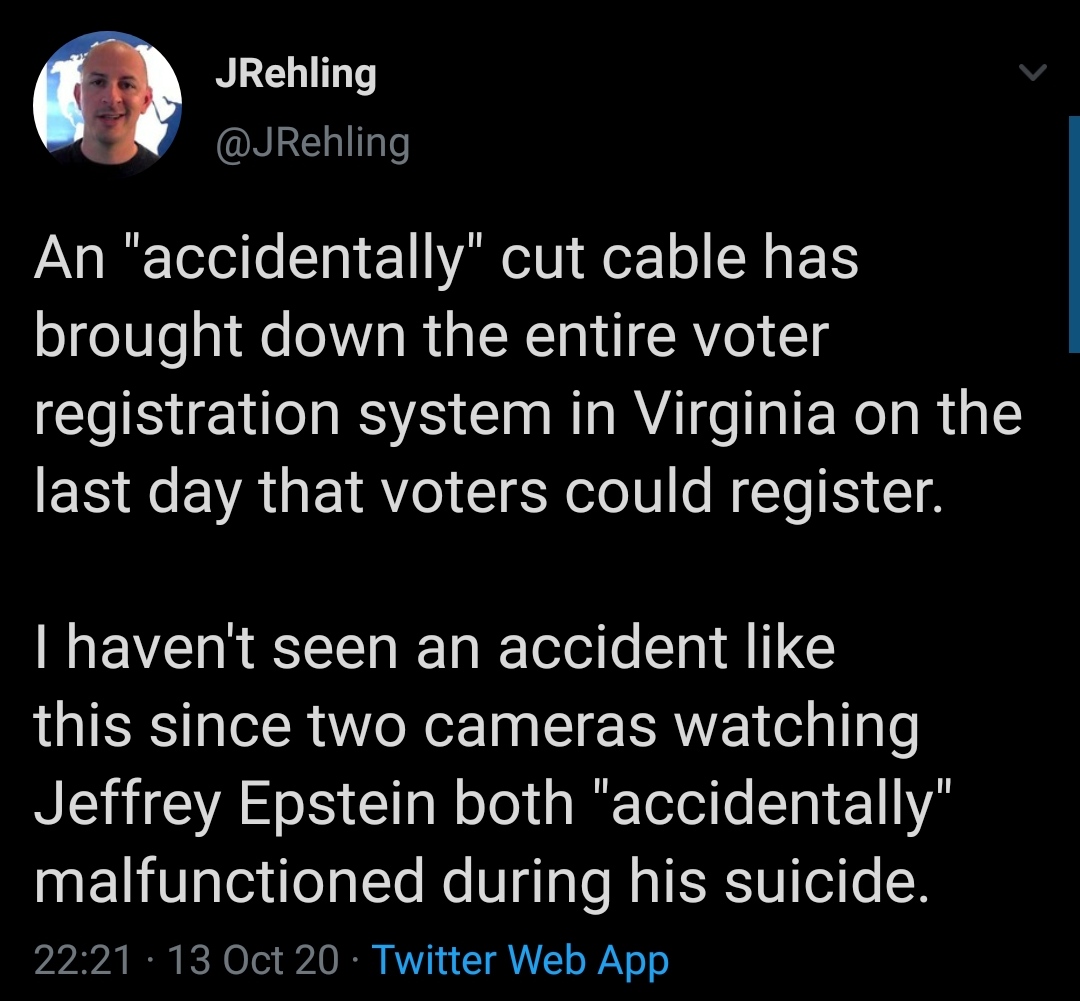This screenshot has width=1080, height=1001.
Task: Click the blue scrollbar on the right edge
Action: 1073,234
